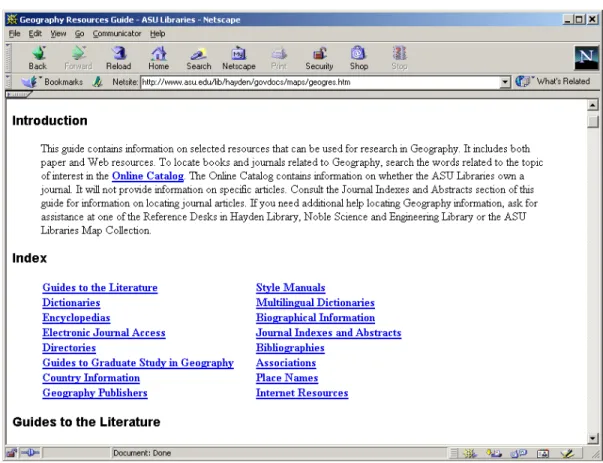This screenshot has width=603, height=463.
Task: Open the Internet Resources link
Action: tap(302, 393)
